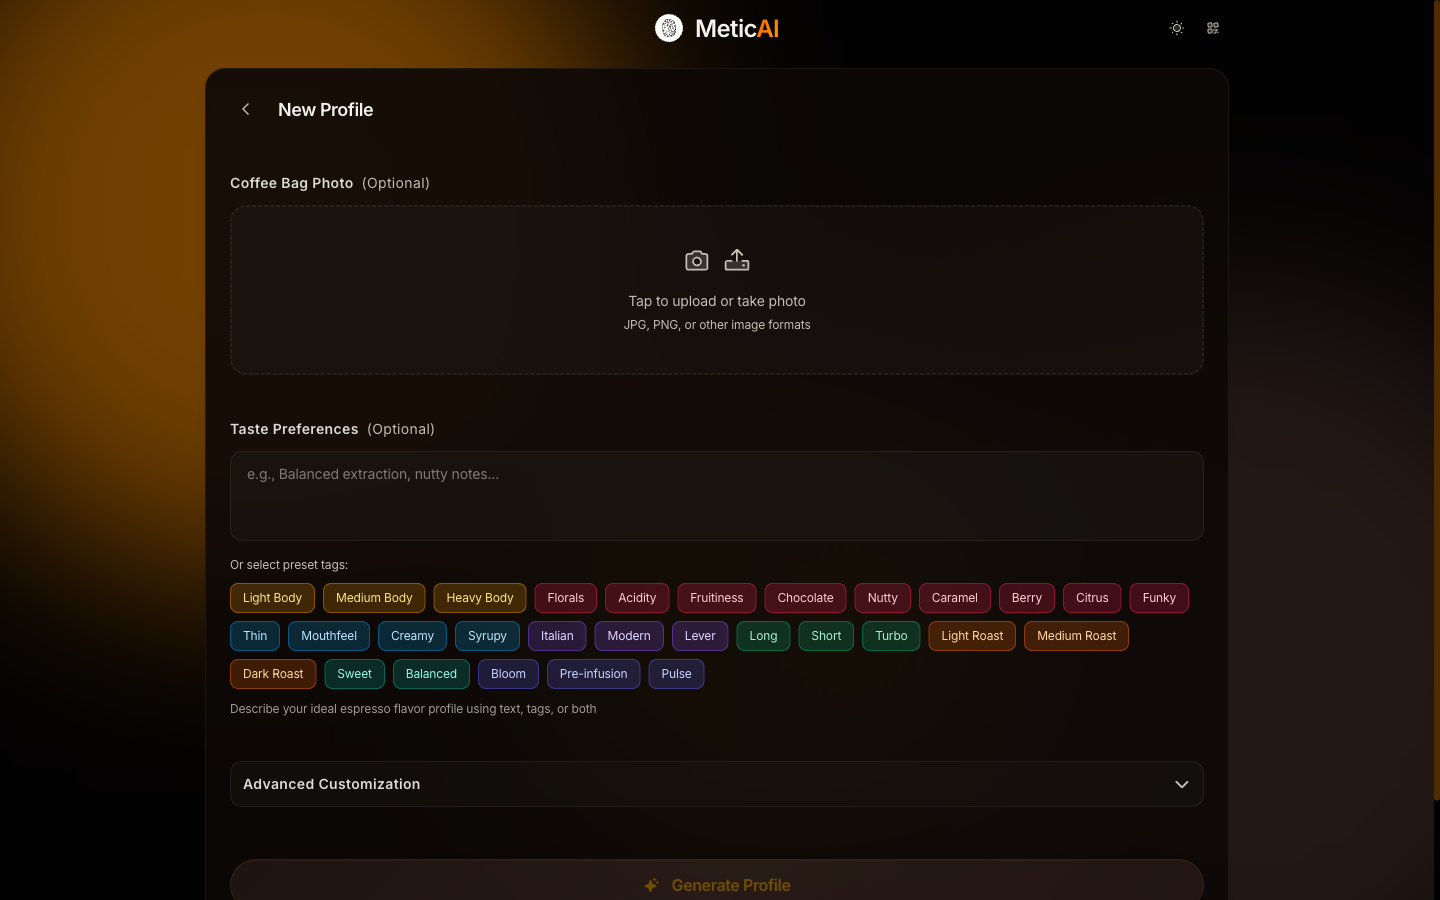This screenshot has height=900, width=1440.
Task: Toggle the Nutty tag
Action: 883,598
